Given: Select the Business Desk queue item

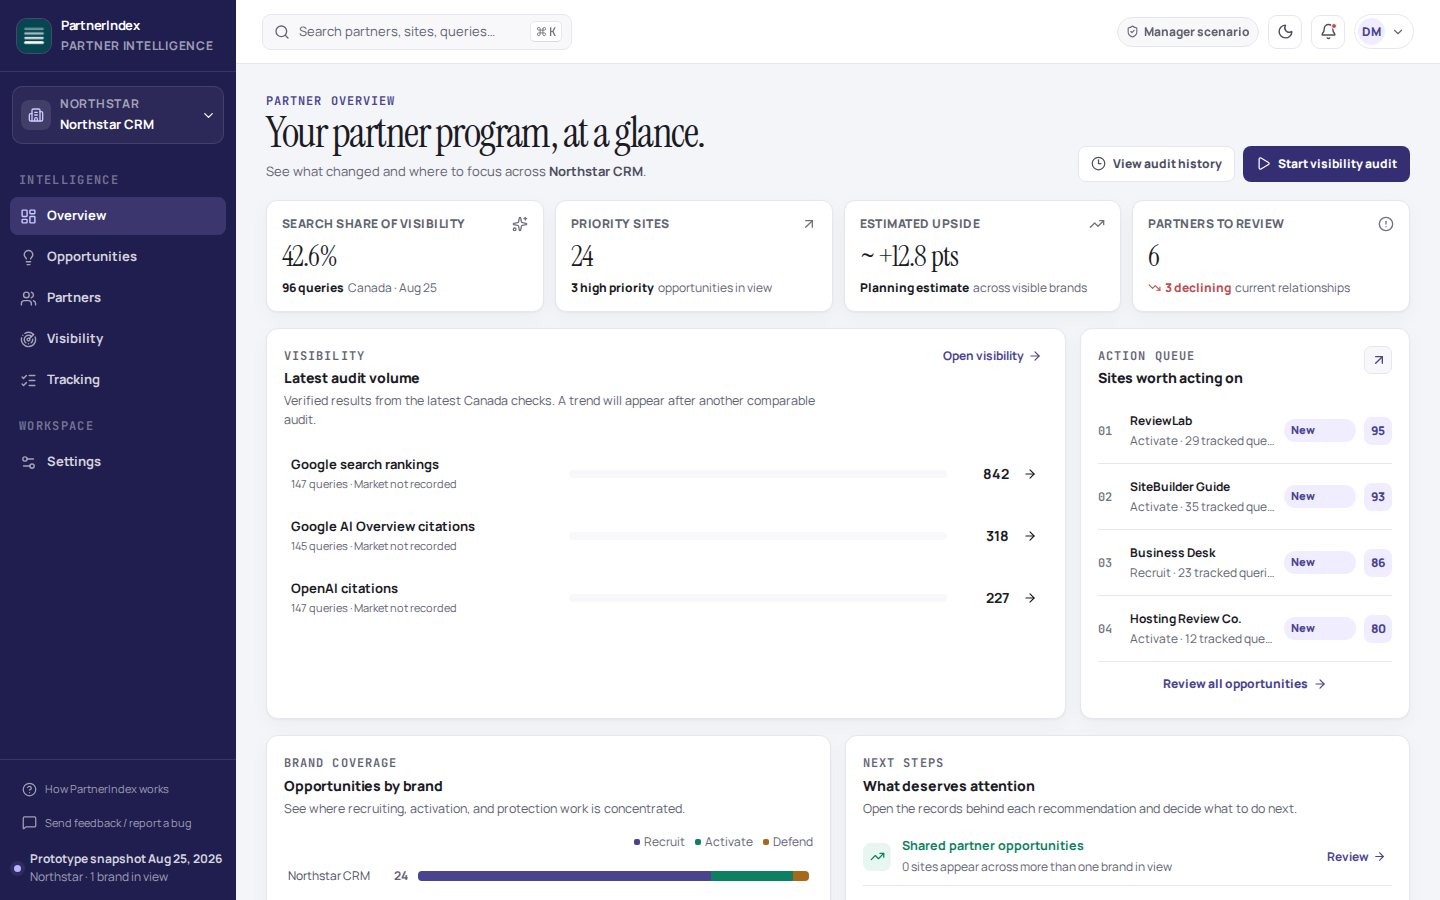Looking at the screenshot, I should (x=1245, y=563).
